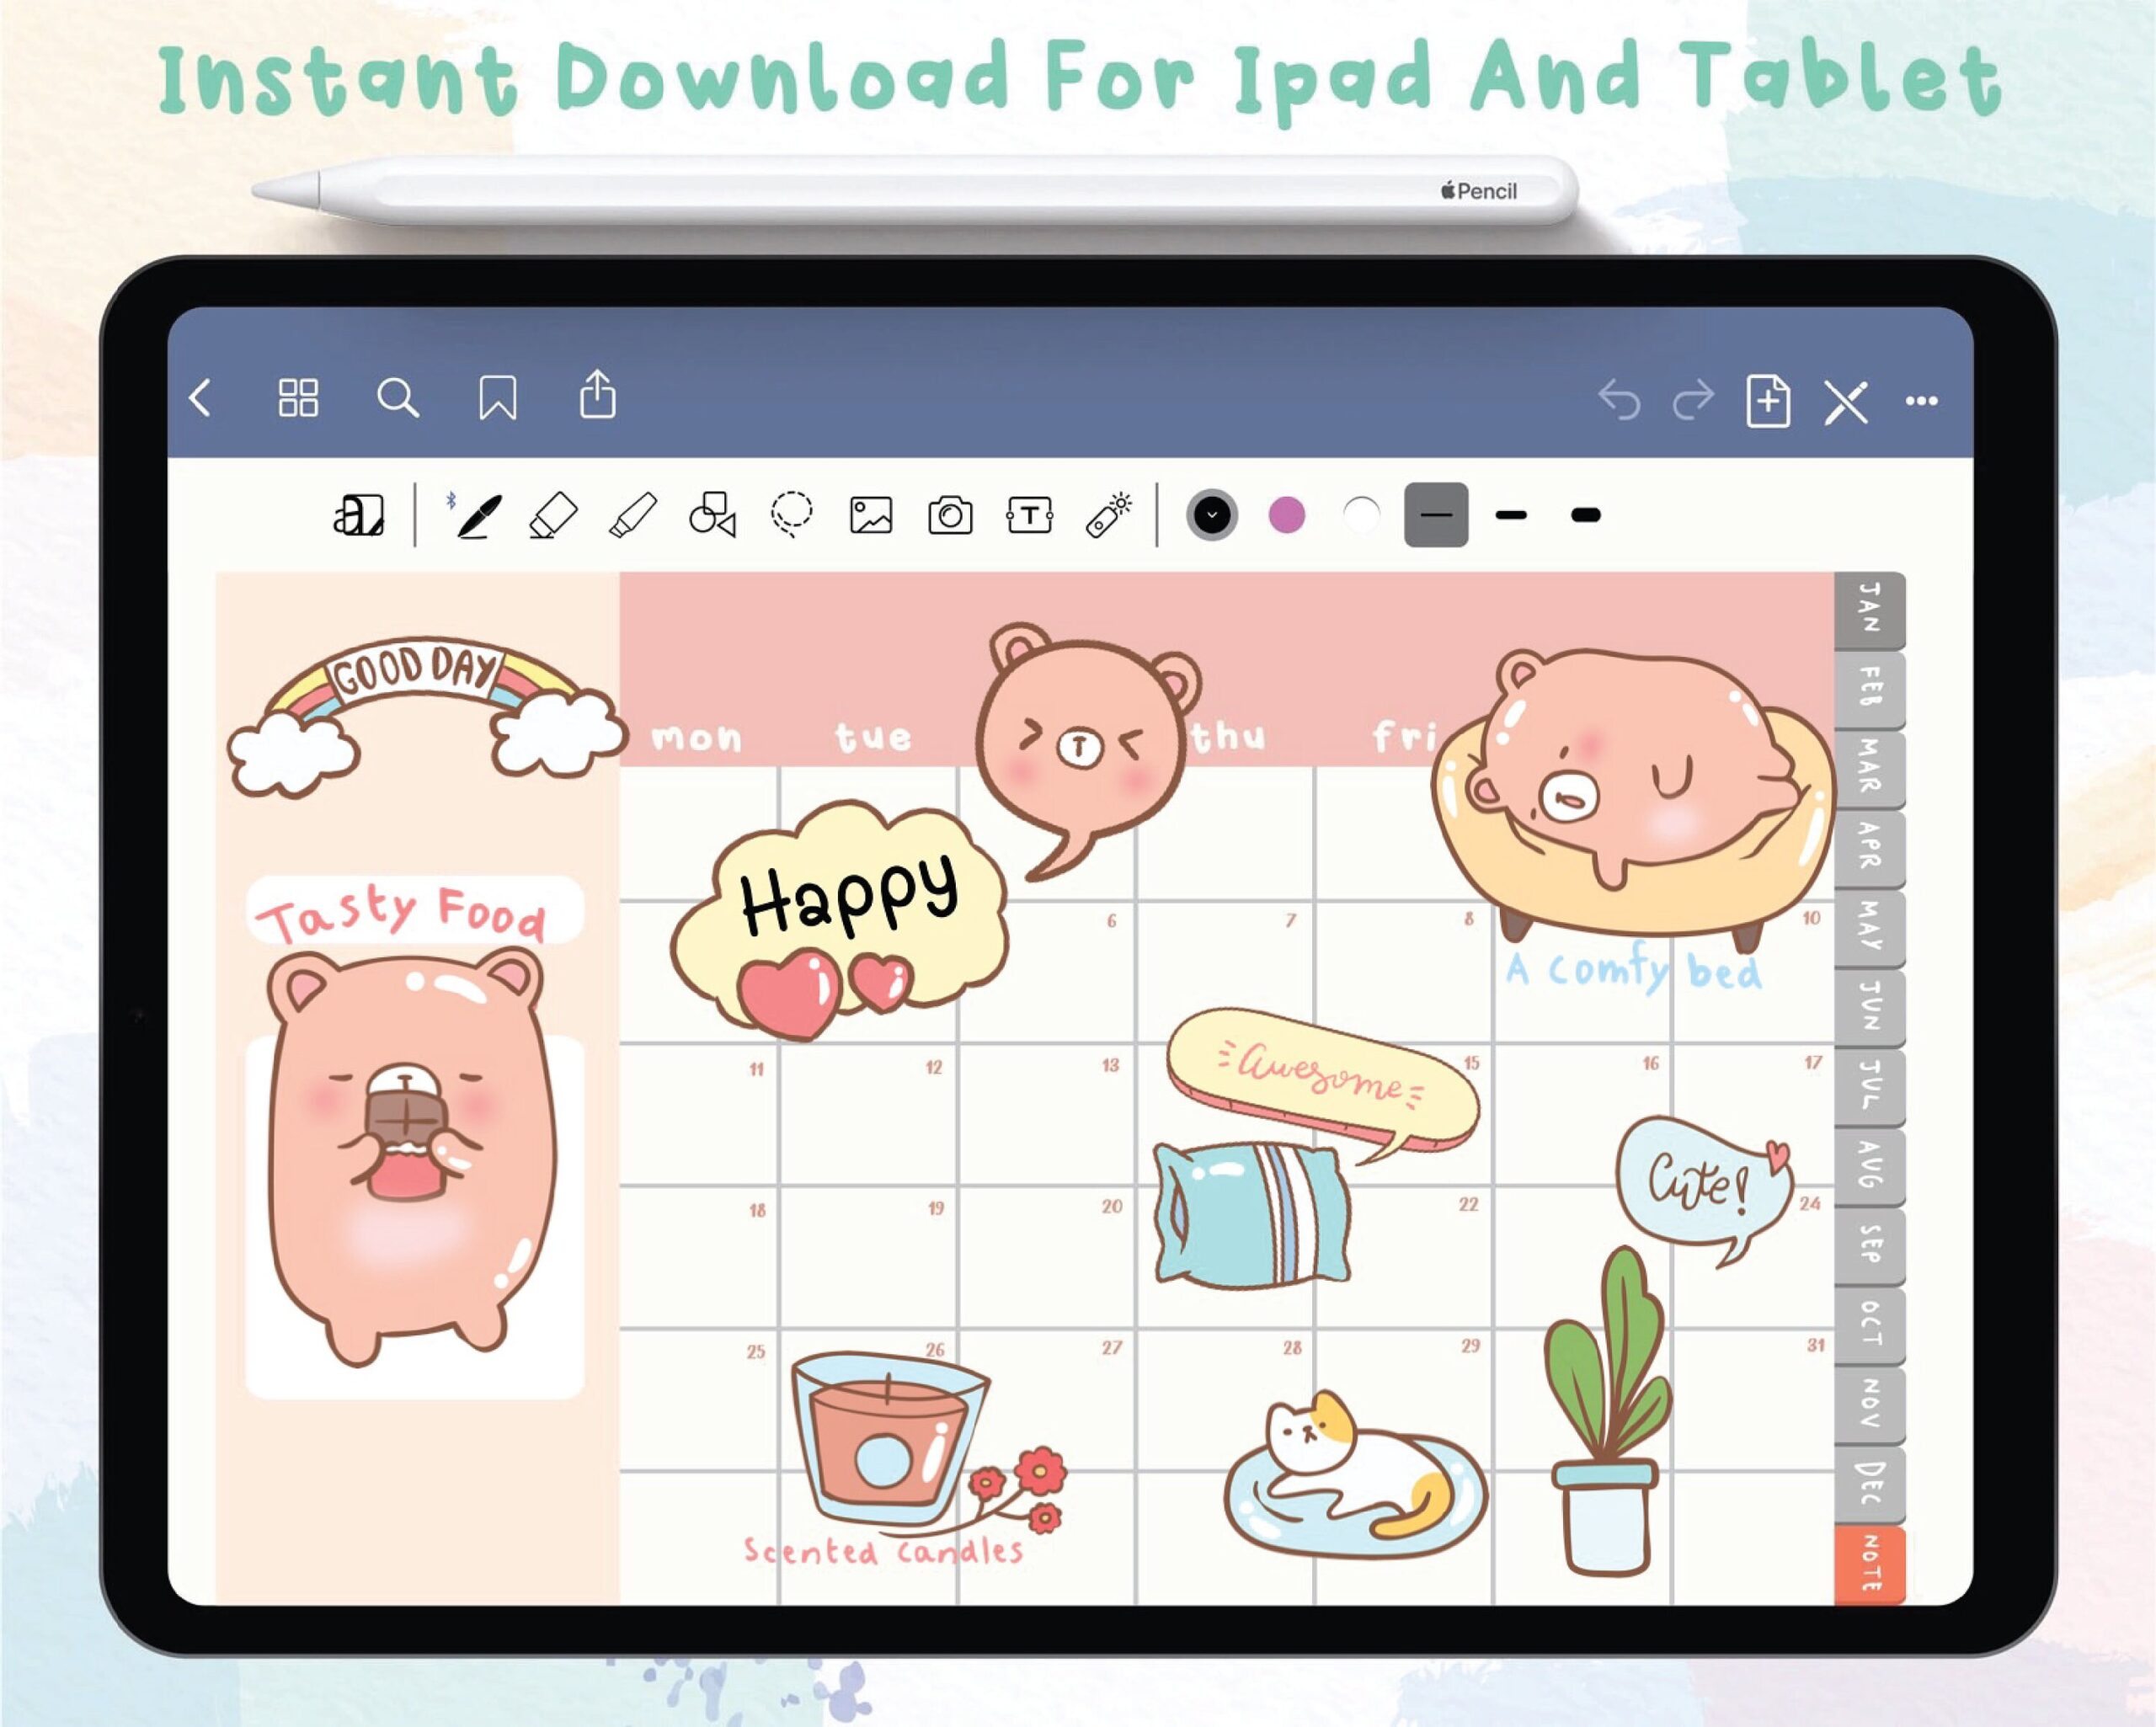Open search with the magnifier icon

tap(397, 398)
